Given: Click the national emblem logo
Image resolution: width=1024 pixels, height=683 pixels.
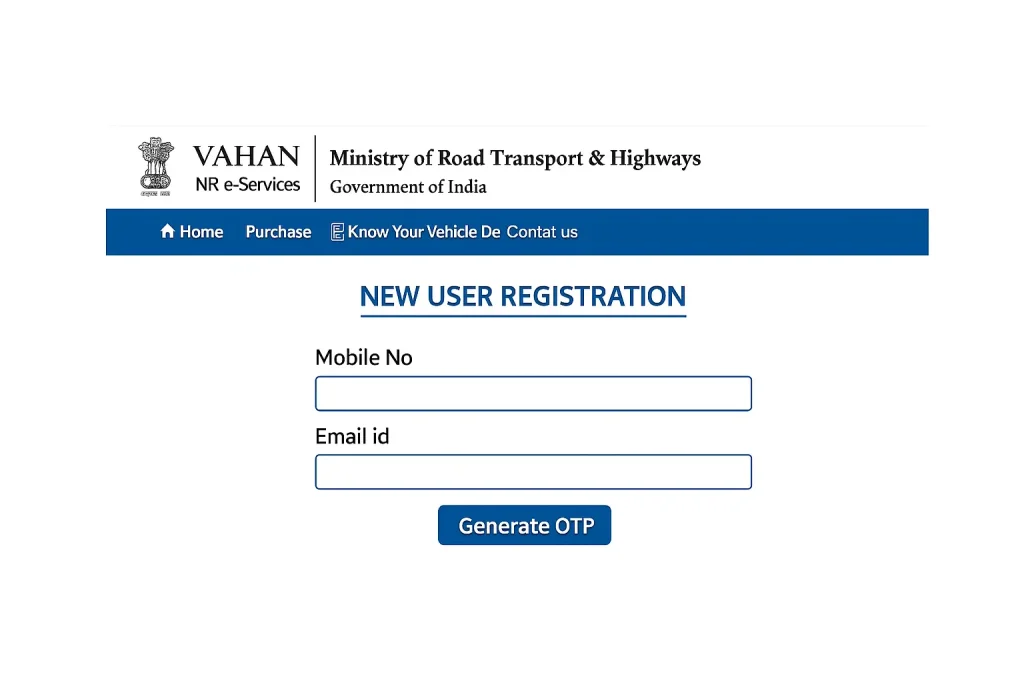Looking at the screenshot, I should (x=155, y=166).
